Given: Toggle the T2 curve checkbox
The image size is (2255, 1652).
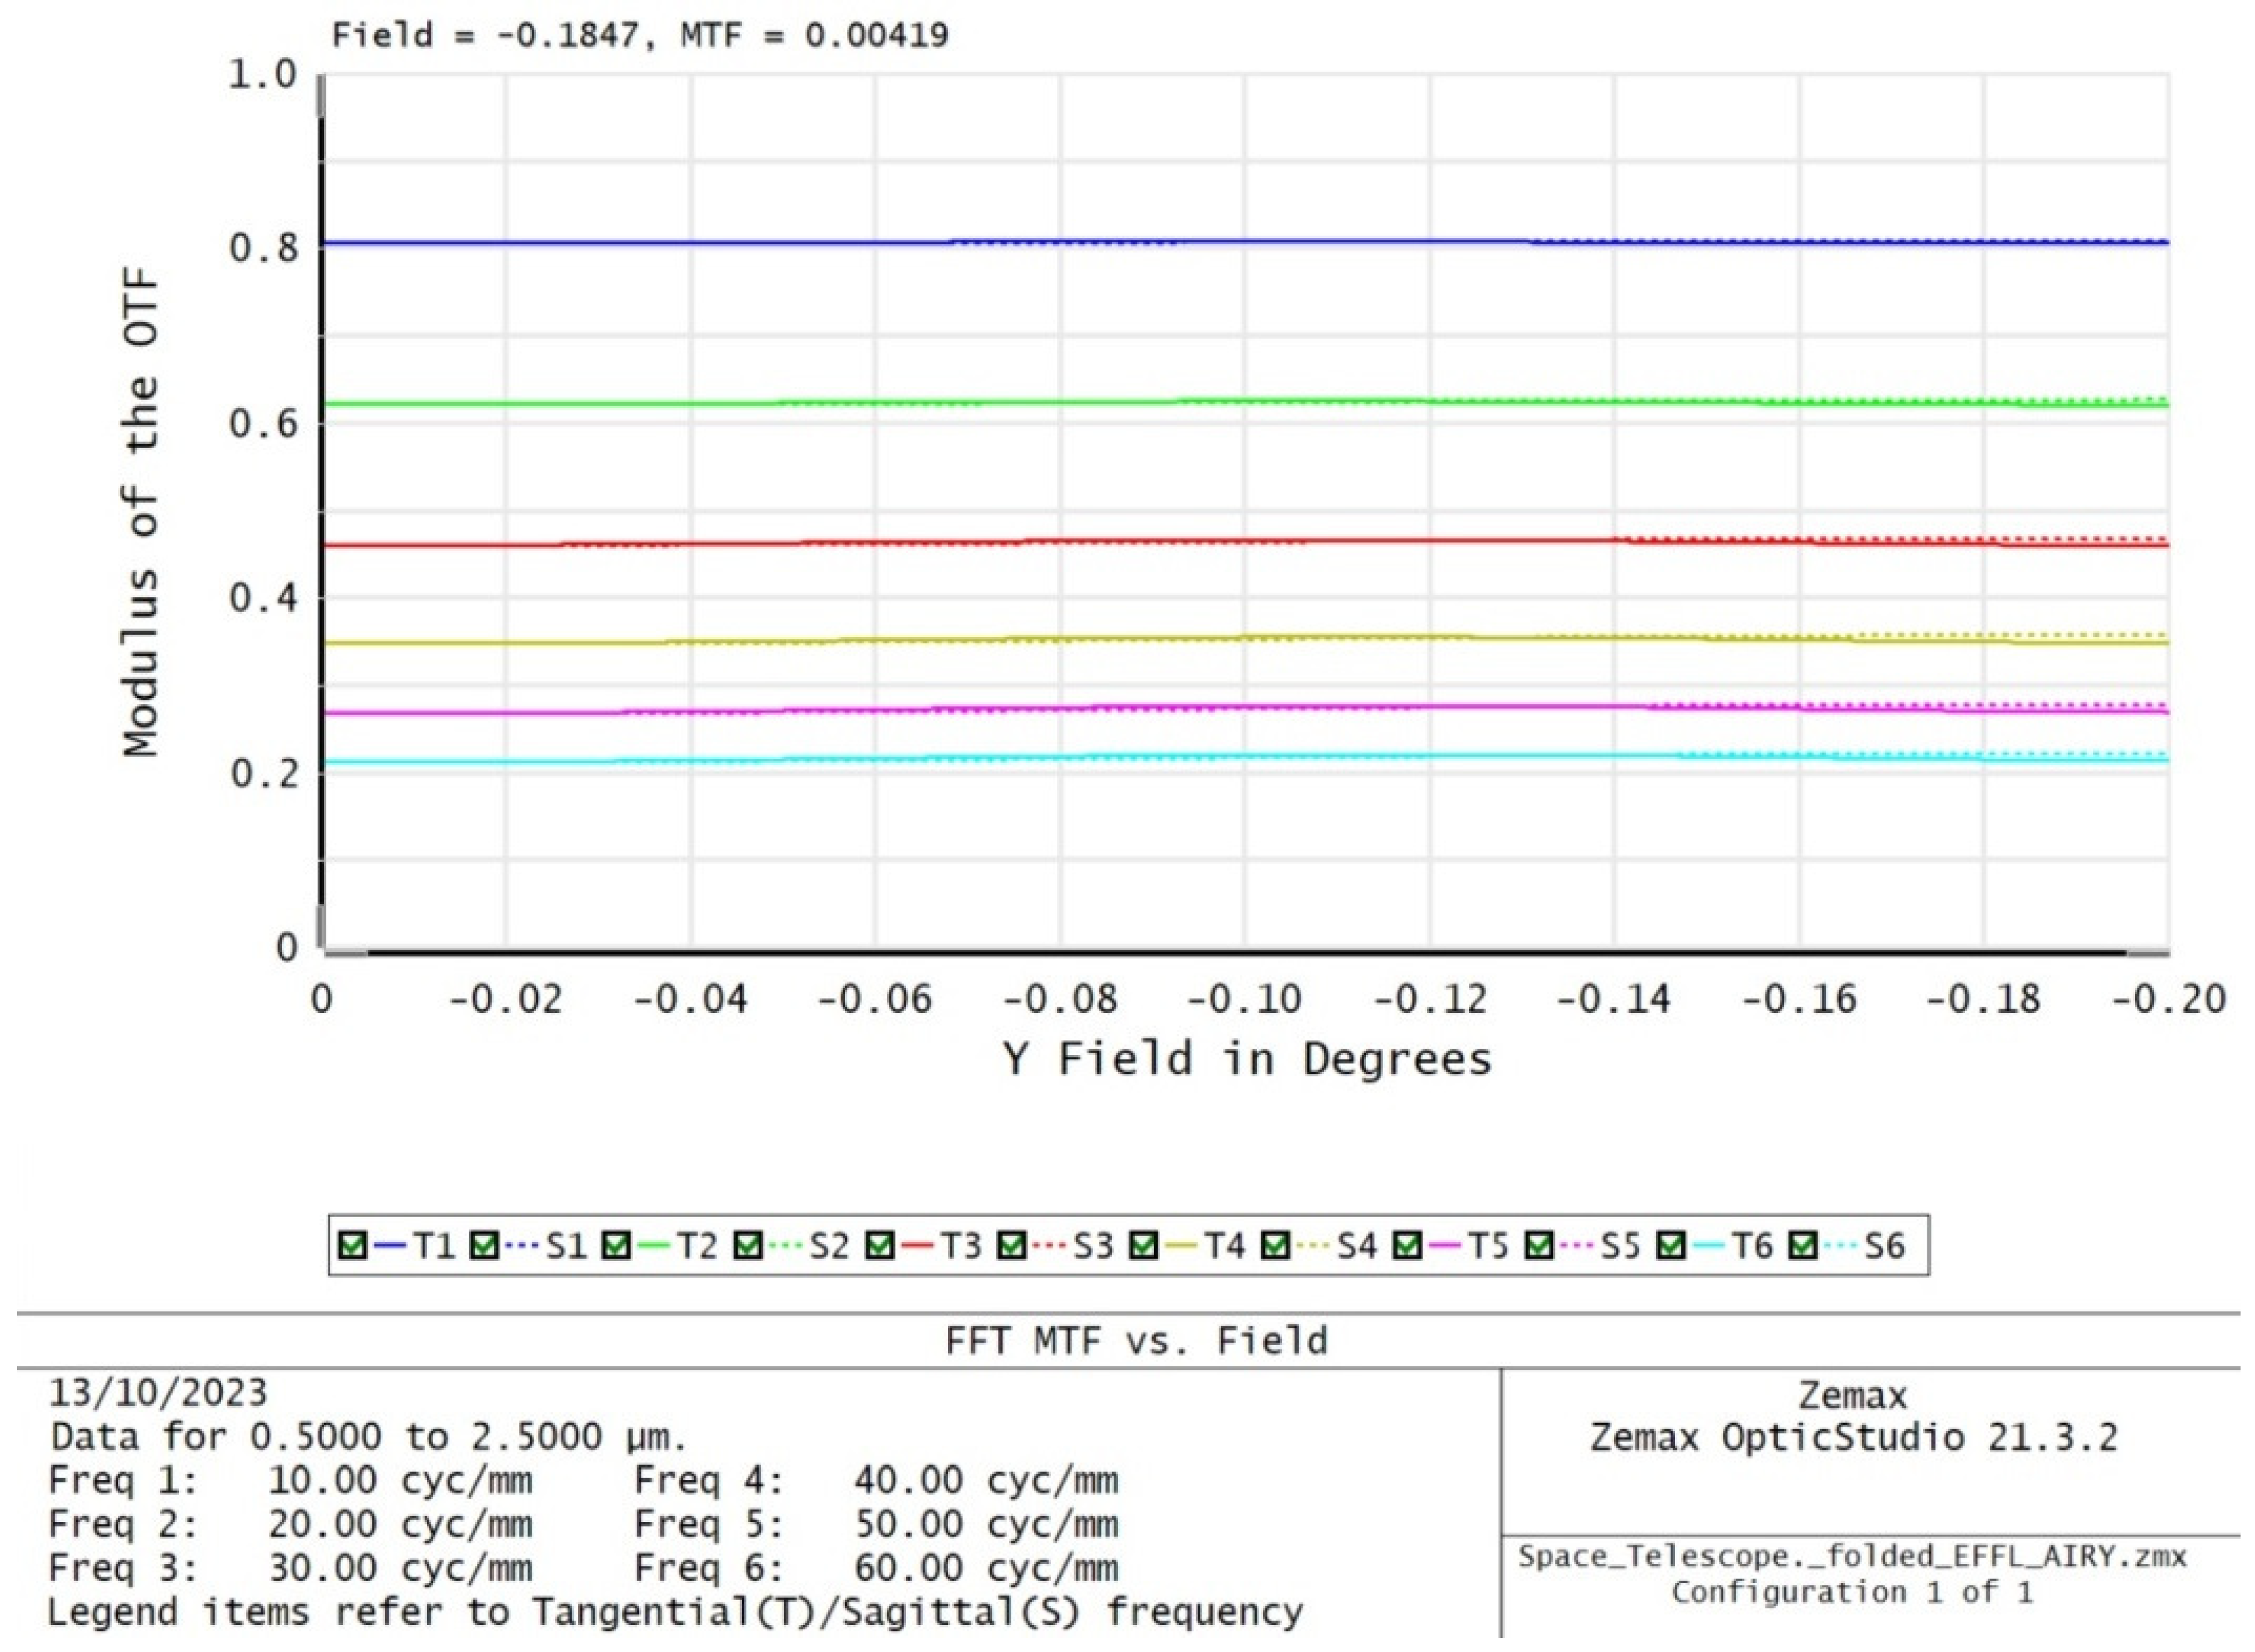Looking at the screenshot, I should [616, 1246].
